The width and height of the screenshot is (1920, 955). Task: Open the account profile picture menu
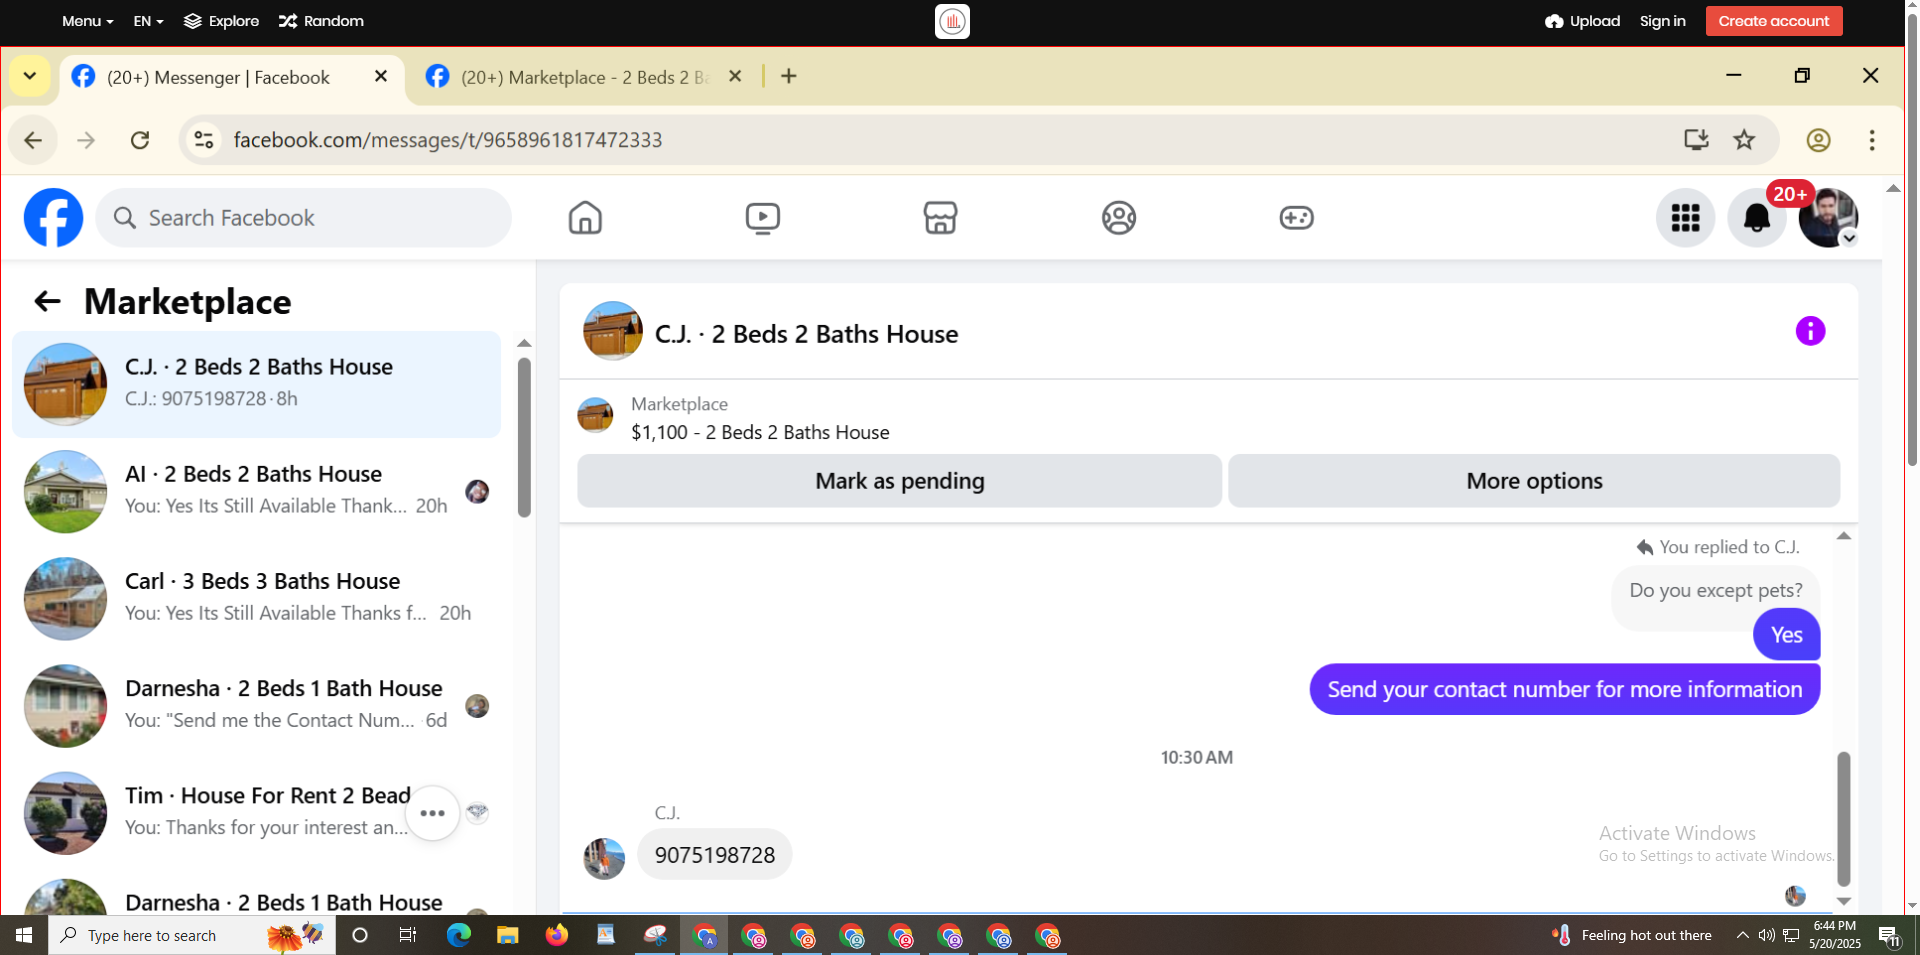pos(1828,217)
